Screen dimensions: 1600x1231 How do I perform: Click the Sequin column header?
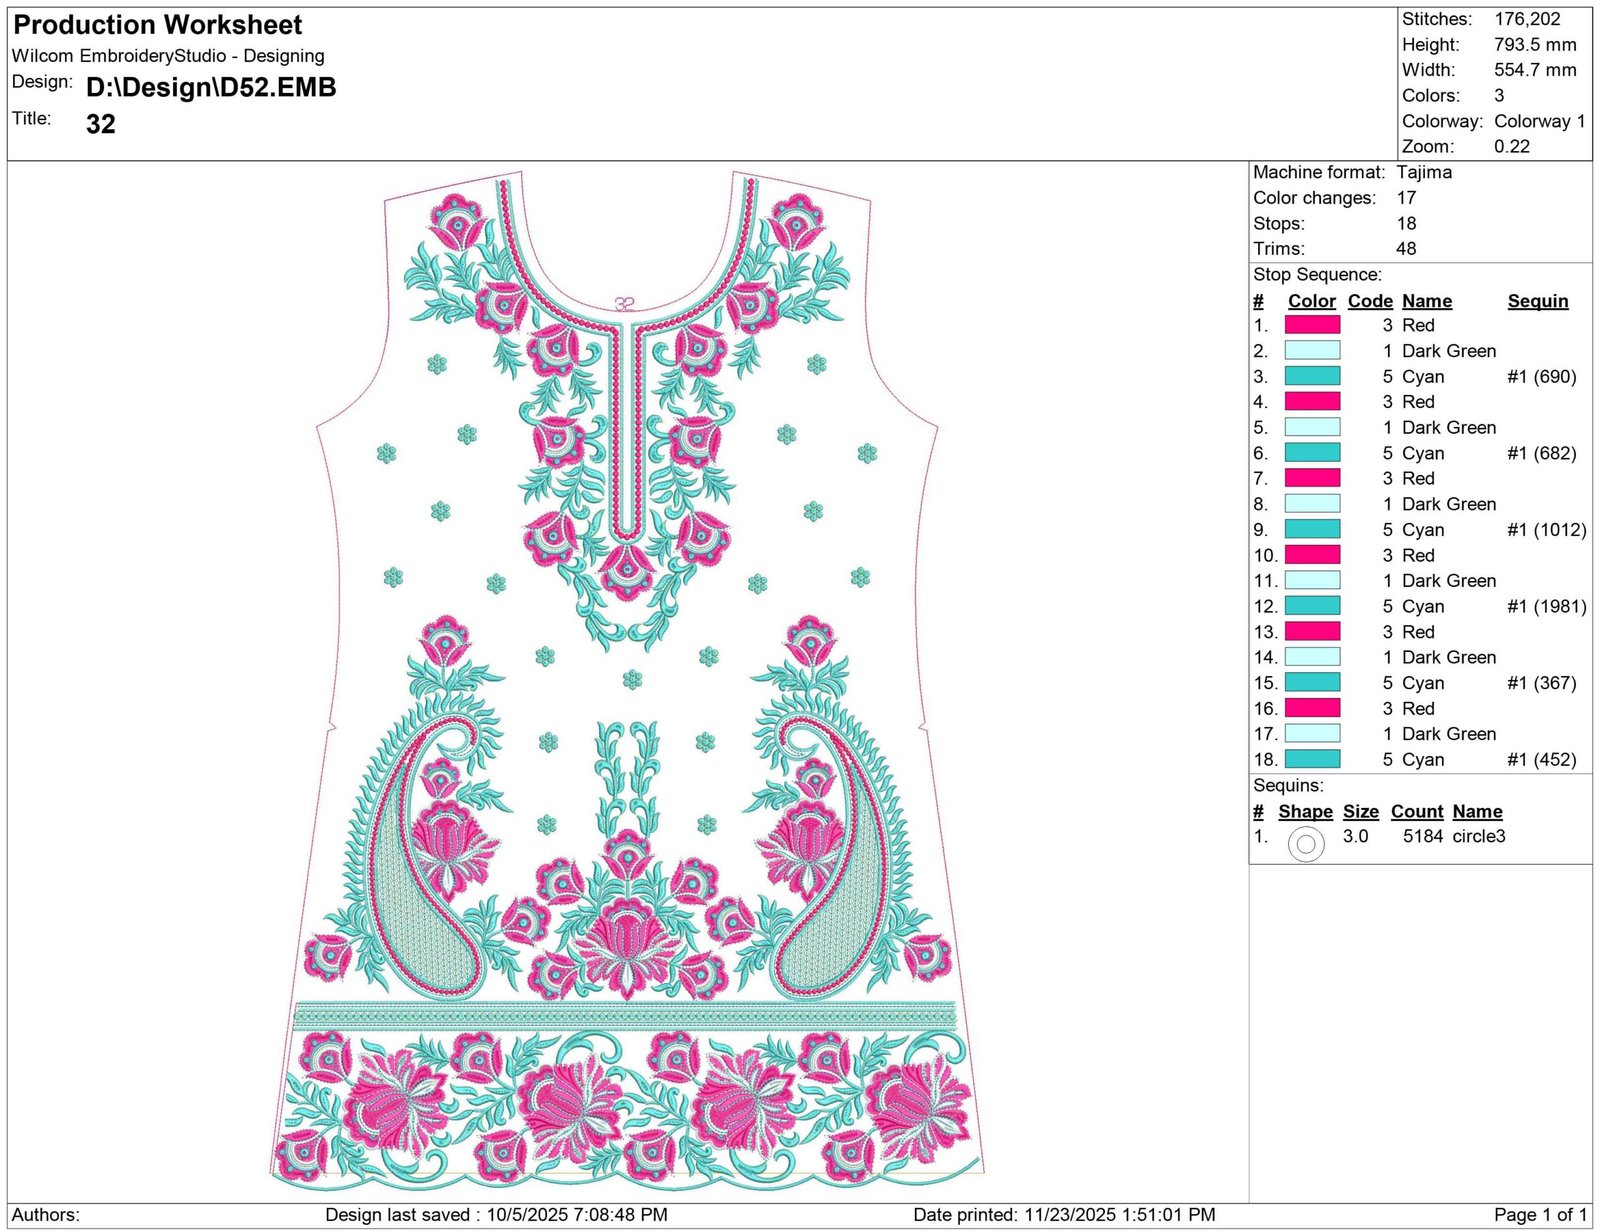[1538, 301]
